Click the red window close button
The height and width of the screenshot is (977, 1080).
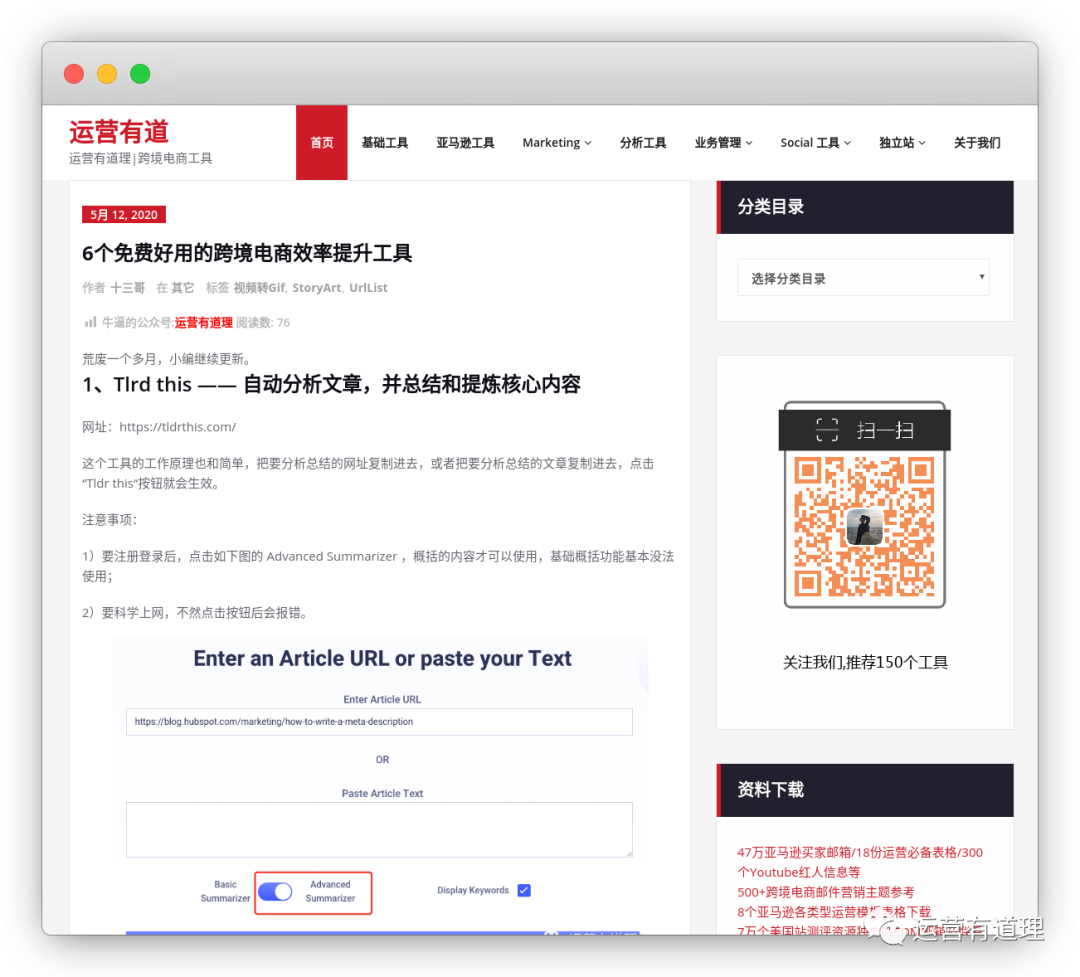[74, 74]
